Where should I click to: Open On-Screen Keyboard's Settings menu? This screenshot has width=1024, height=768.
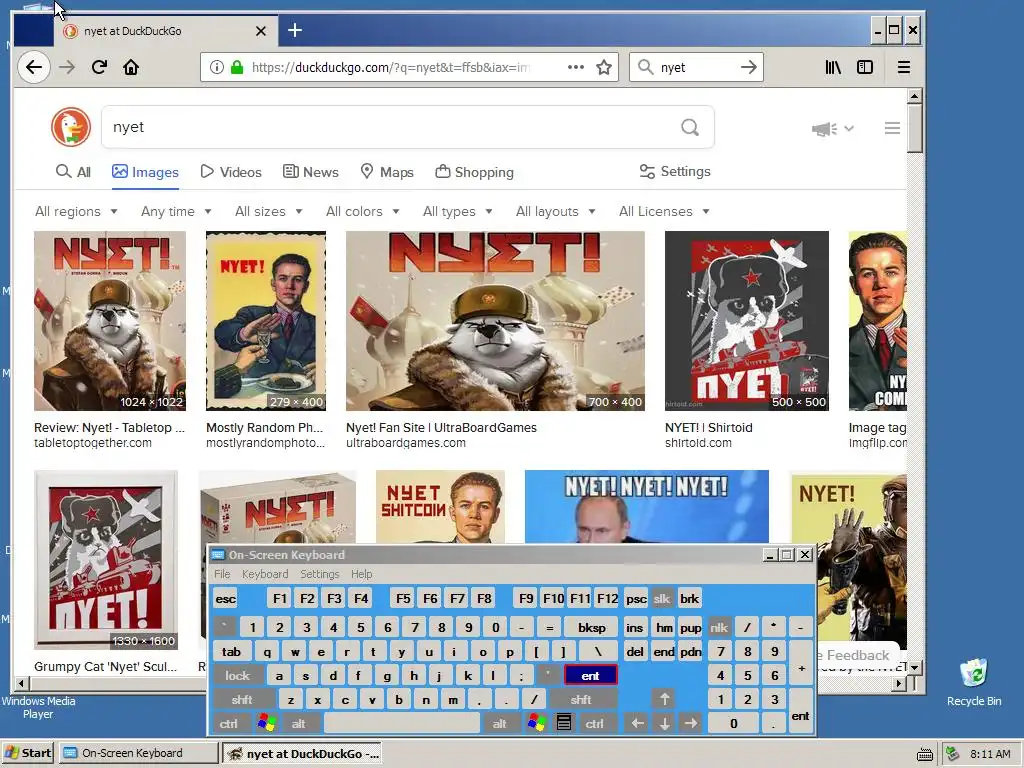click(x=319, y=574)
